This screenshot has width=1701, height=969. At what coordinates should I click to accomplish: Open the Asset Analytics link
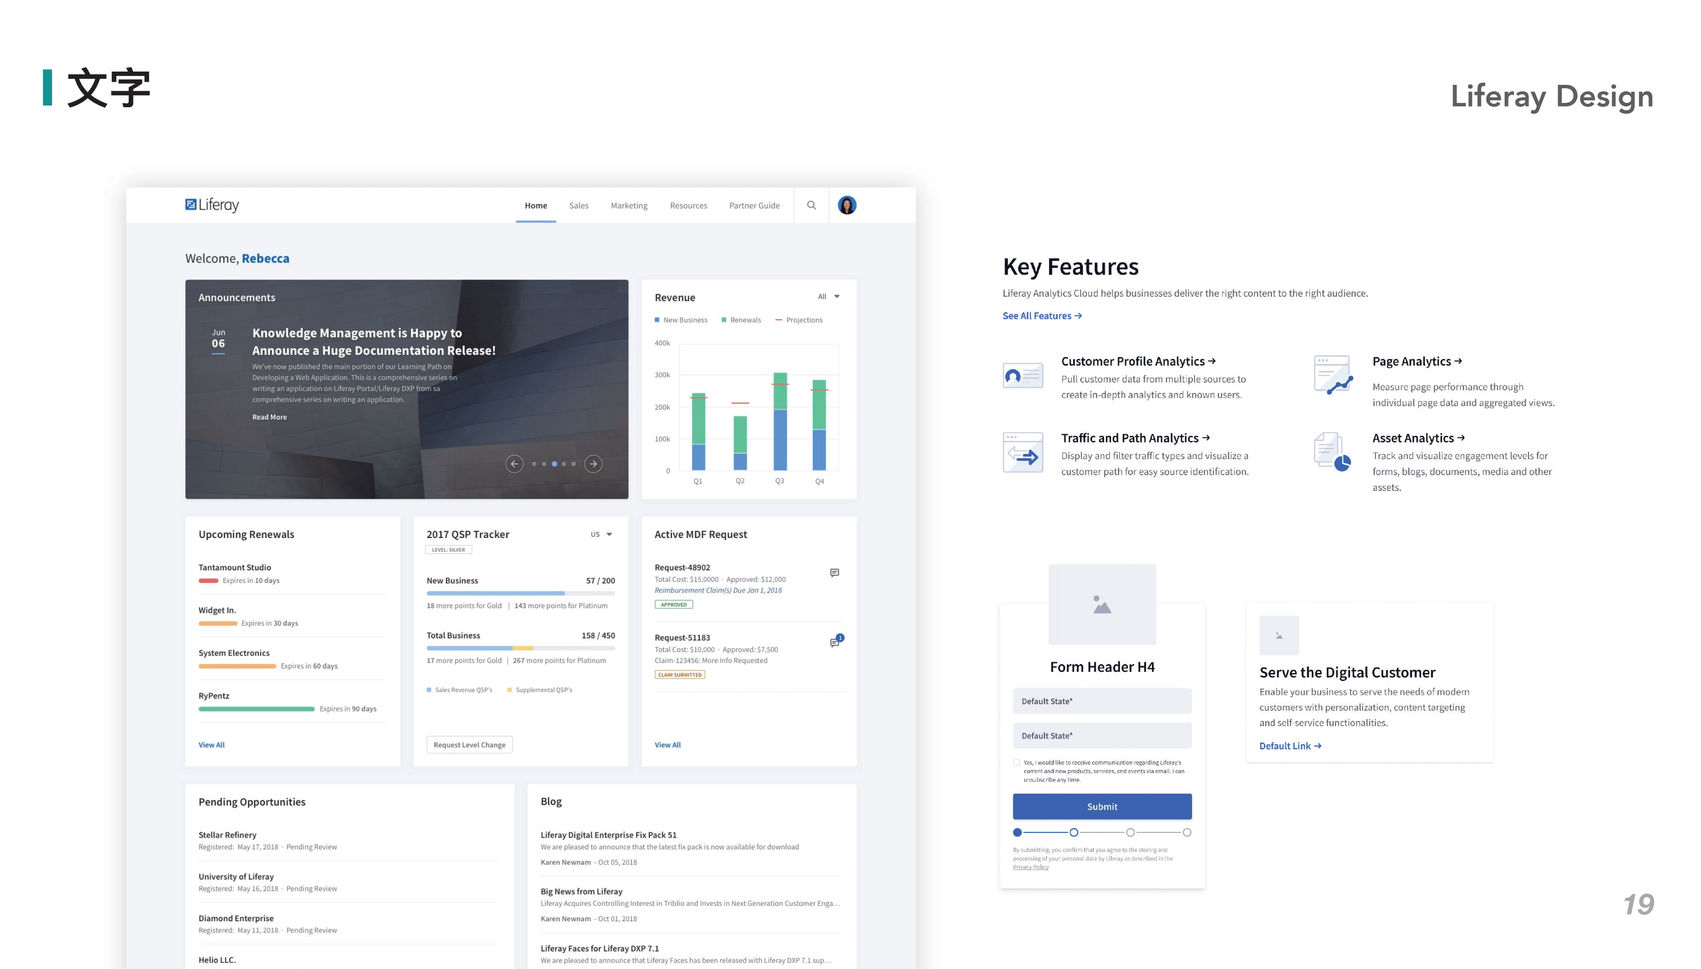click(1418, 438)
